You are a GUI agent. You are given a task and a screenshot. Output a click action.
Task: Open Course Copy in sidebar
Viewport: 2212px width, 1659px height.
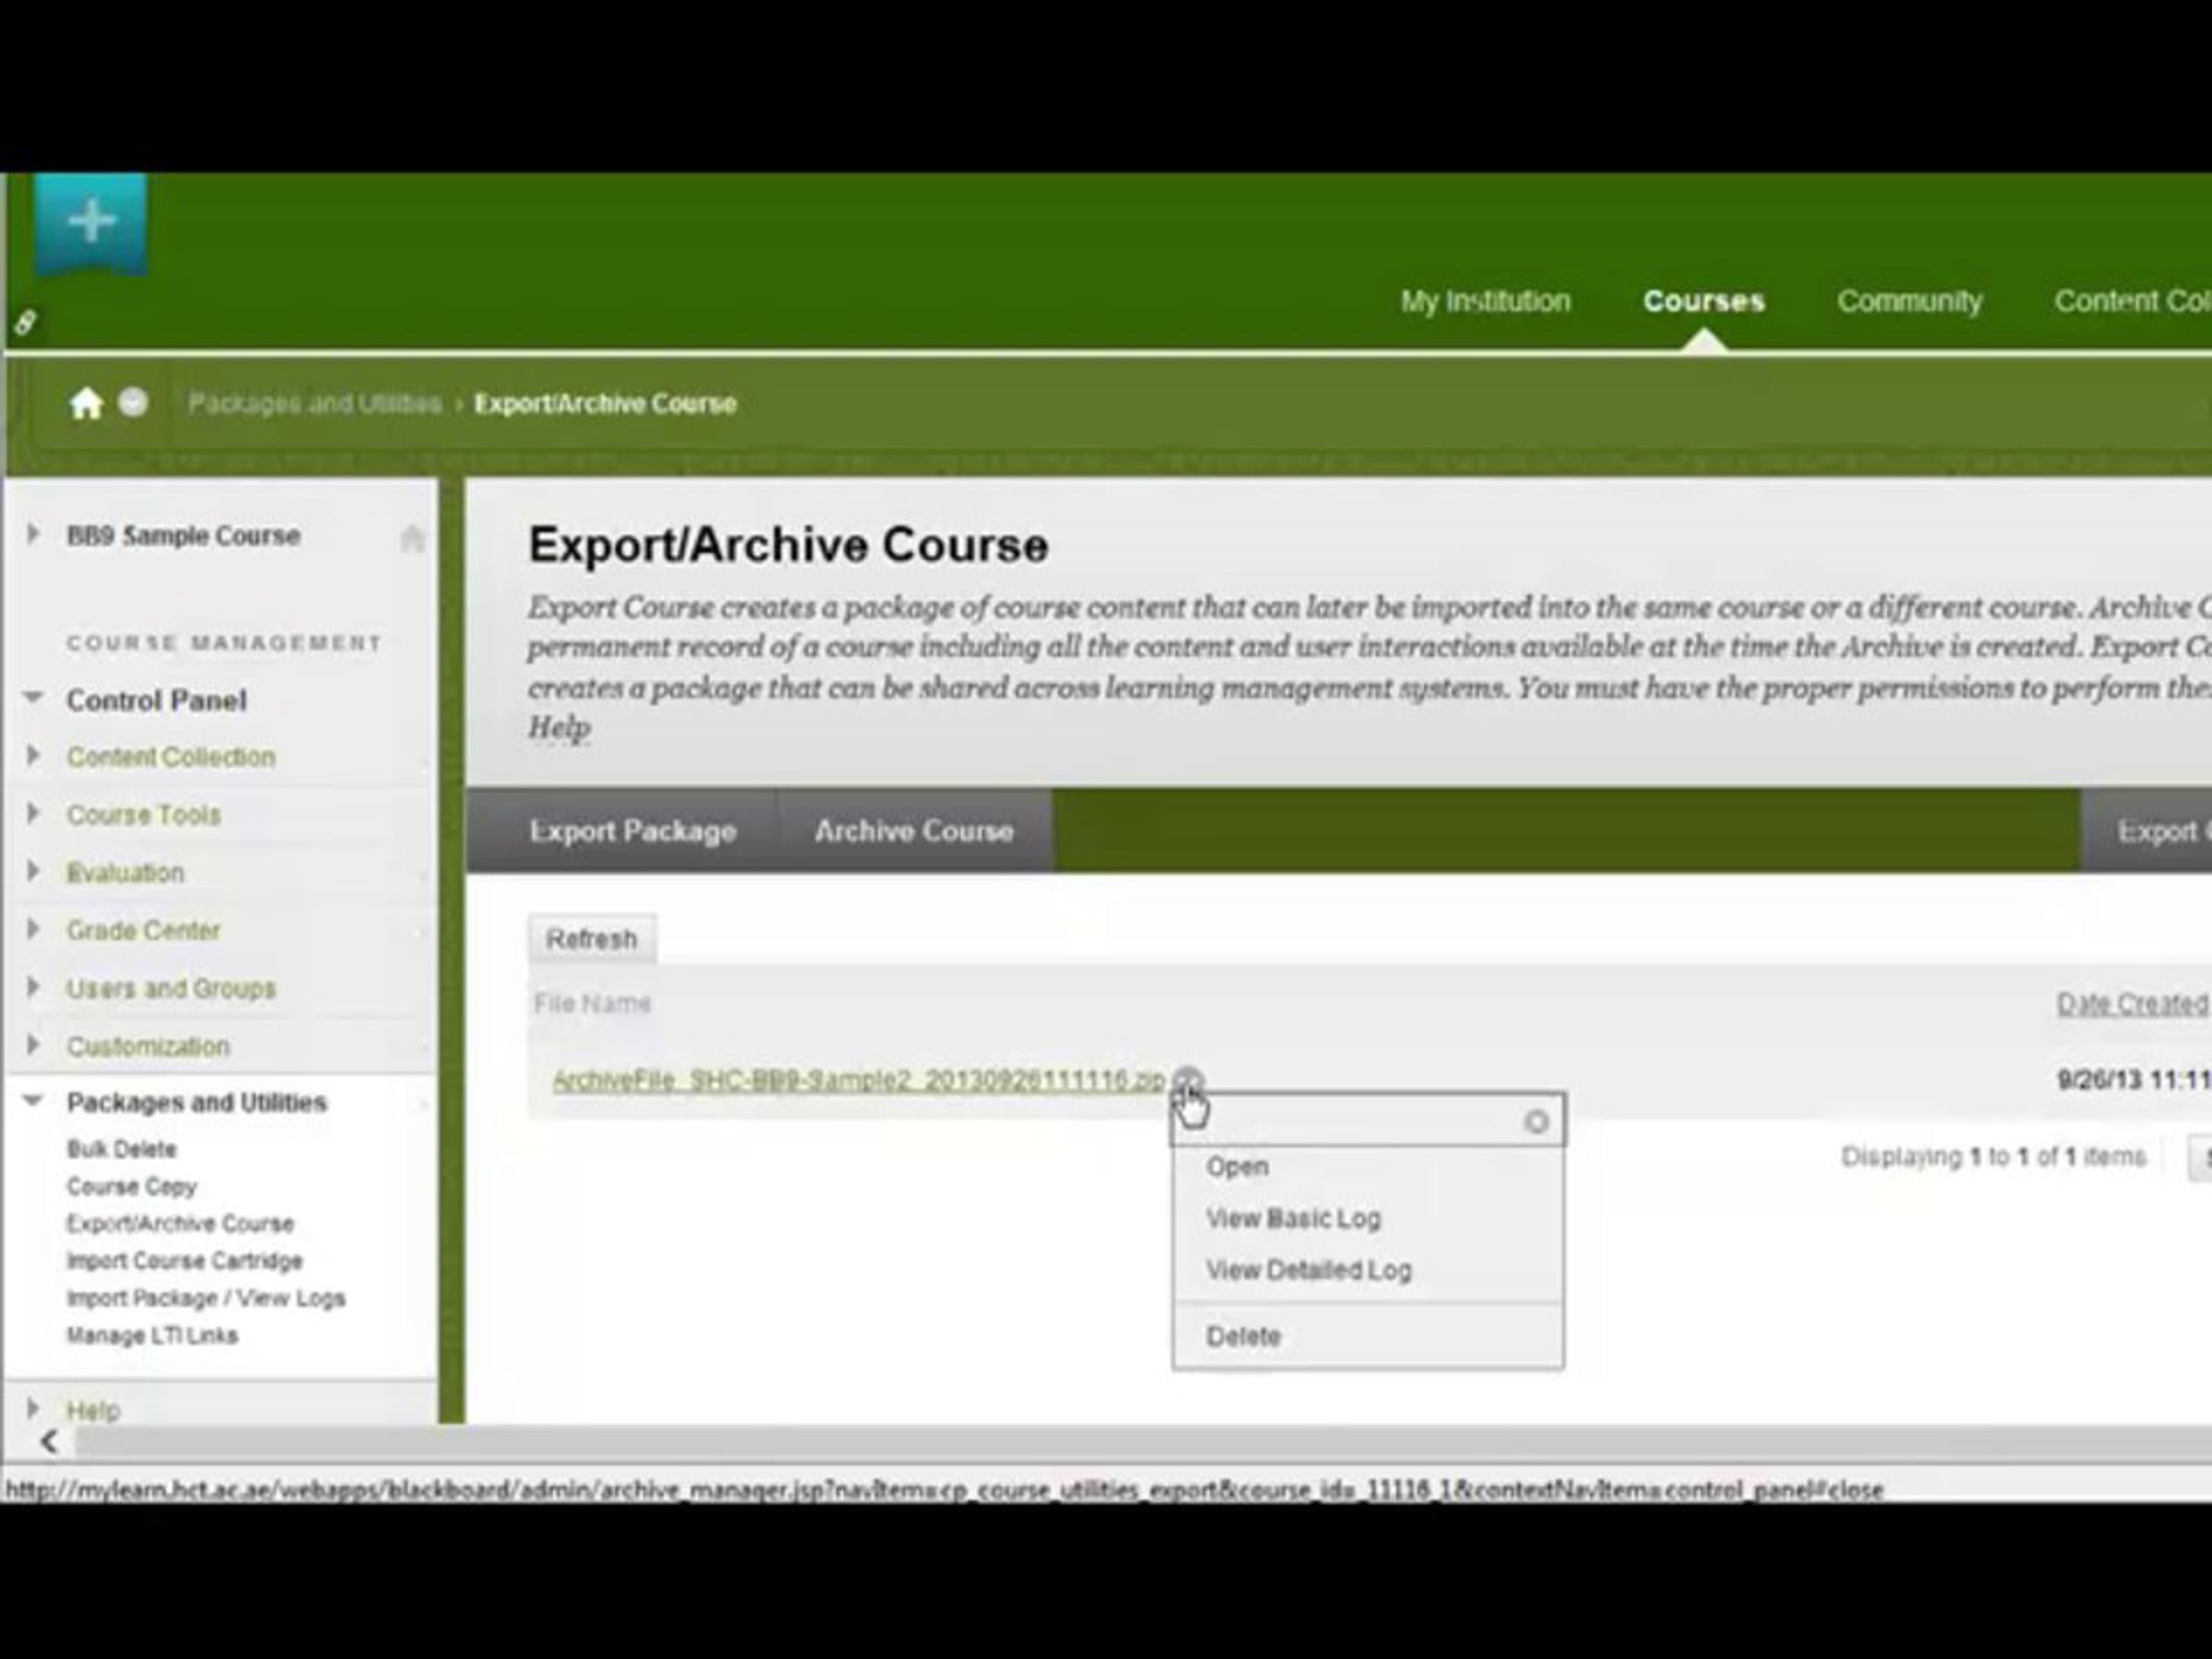tap(131, 1187)
